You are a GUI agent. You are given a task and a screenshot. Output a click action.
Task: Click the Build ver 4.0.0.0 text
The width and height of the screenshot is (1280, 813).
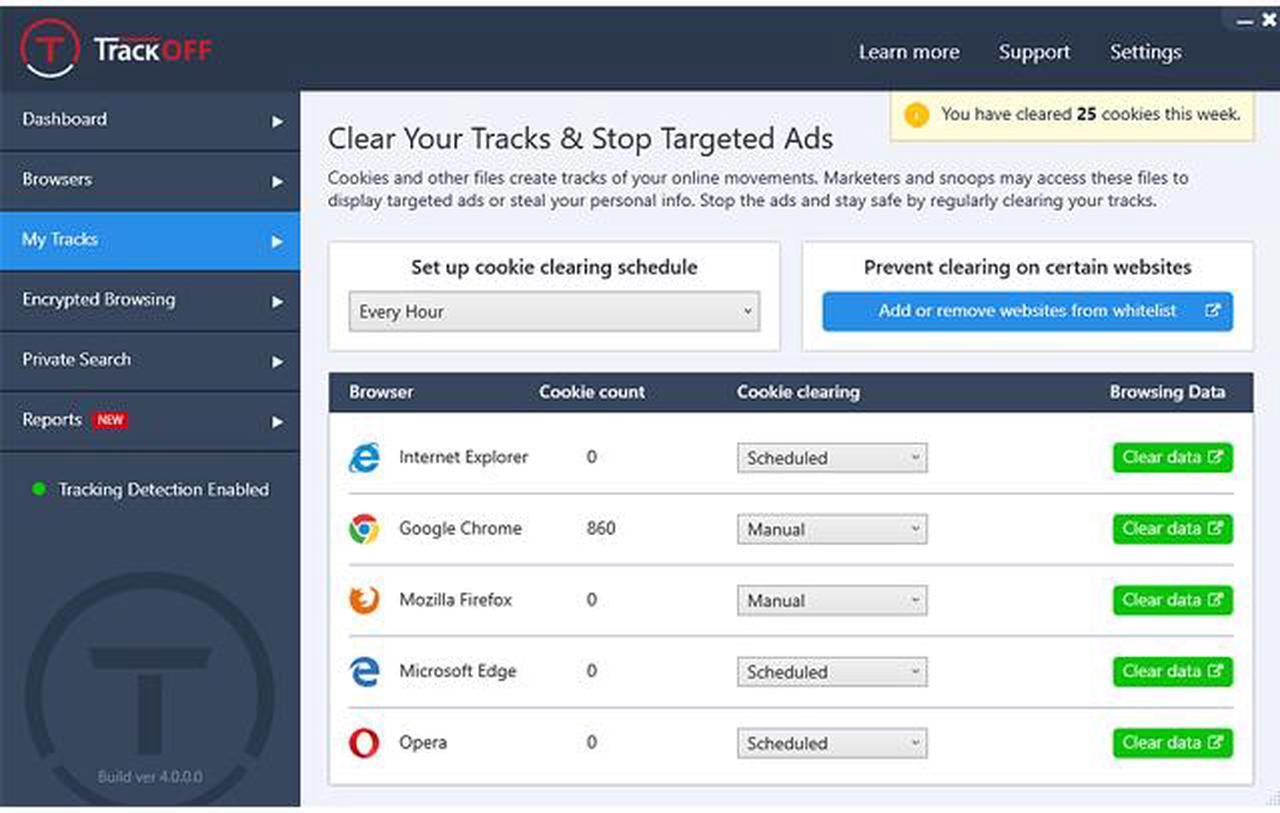pos(150,777)
